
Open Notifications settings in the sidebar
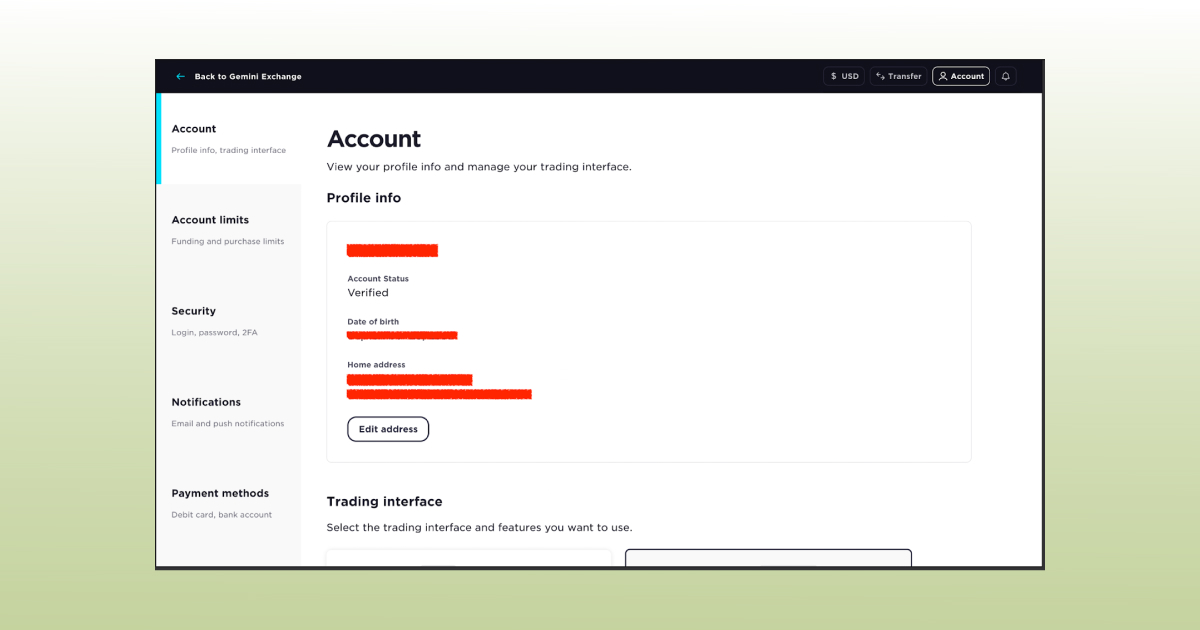[x=206, y=402]
